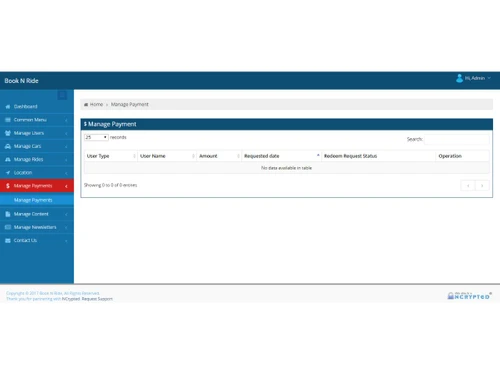Expand the Manage Users chevron
500x375 pixels.
[66, 133]
